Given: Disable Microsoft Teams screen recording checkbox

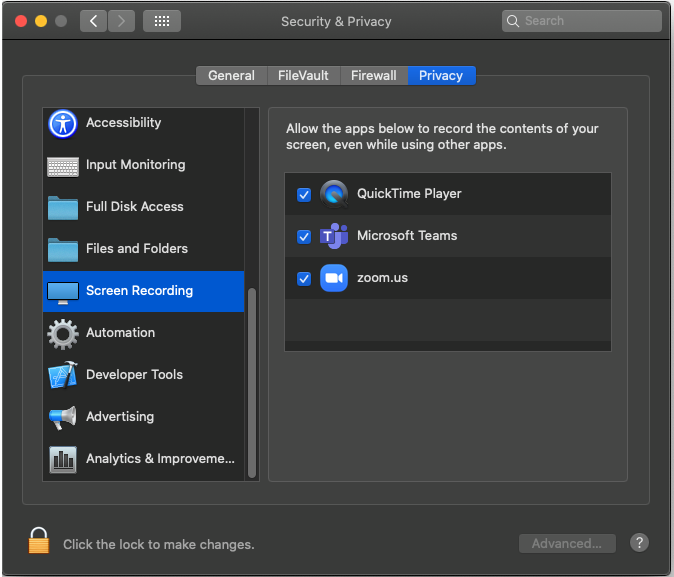Looking at the screenshot, I should [x=304, y=236].
